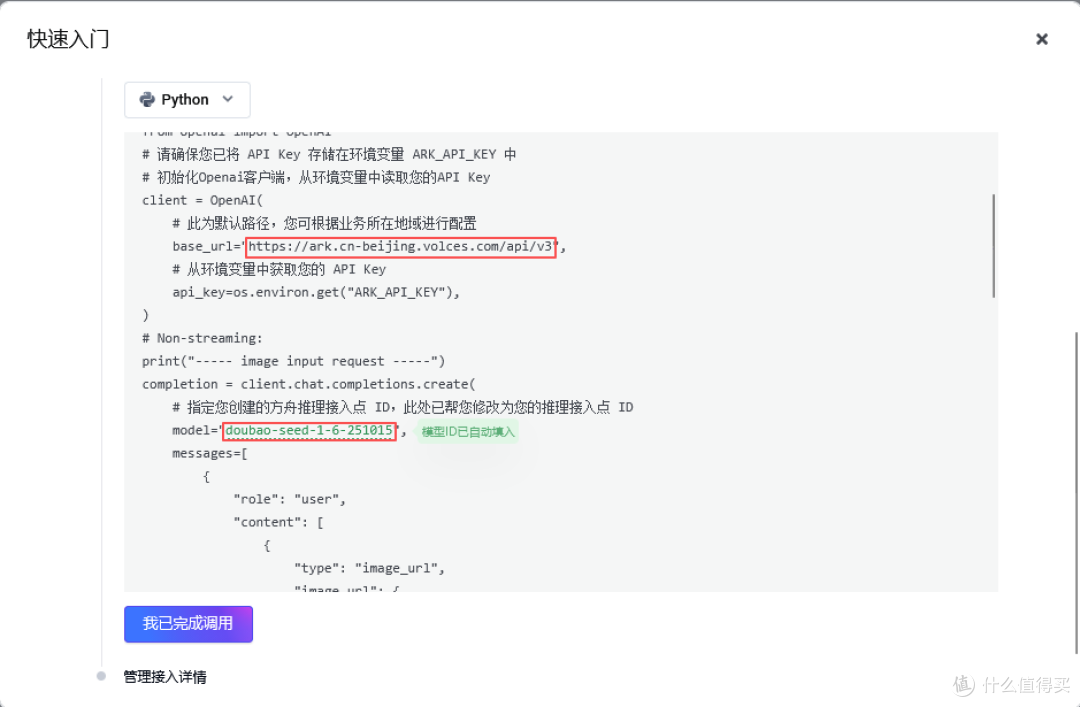The image size is (1080, 707).
Task: Click the "content": [ line
Action: [278, 522]
